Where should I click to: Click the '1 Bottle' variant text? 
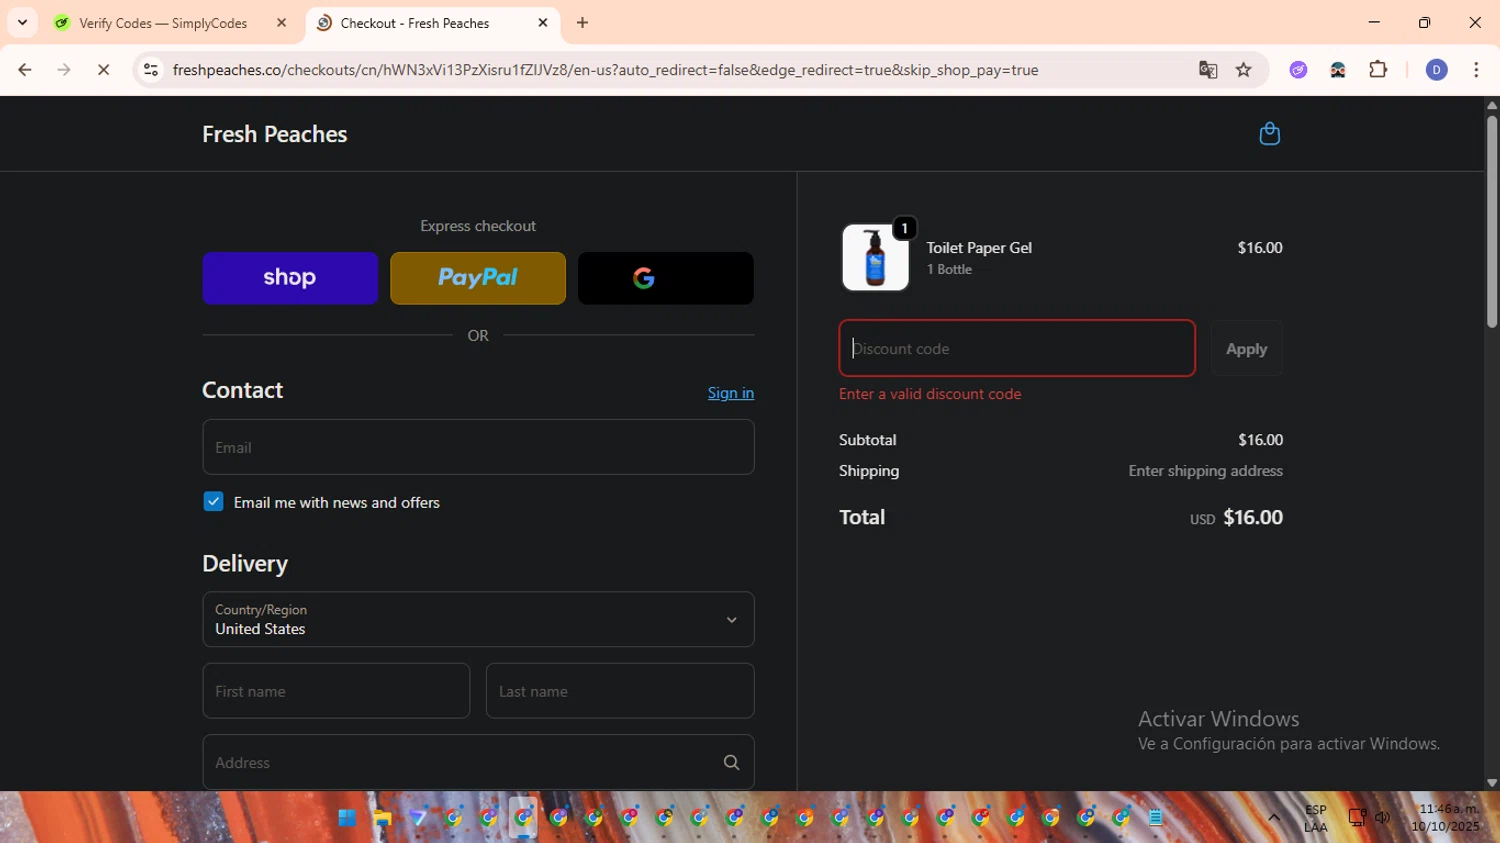(949, 269)
